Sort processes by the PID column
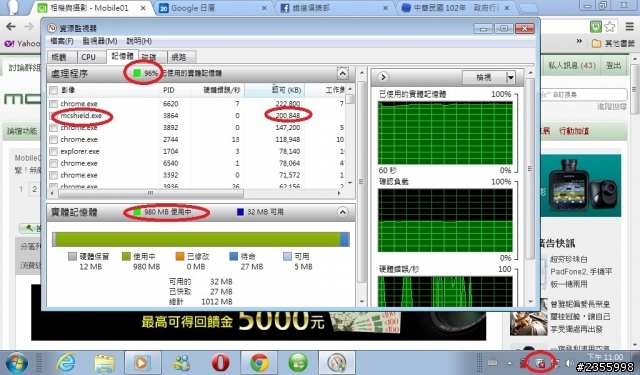Screen dimensions: 640x375 (x=175, y=90)
